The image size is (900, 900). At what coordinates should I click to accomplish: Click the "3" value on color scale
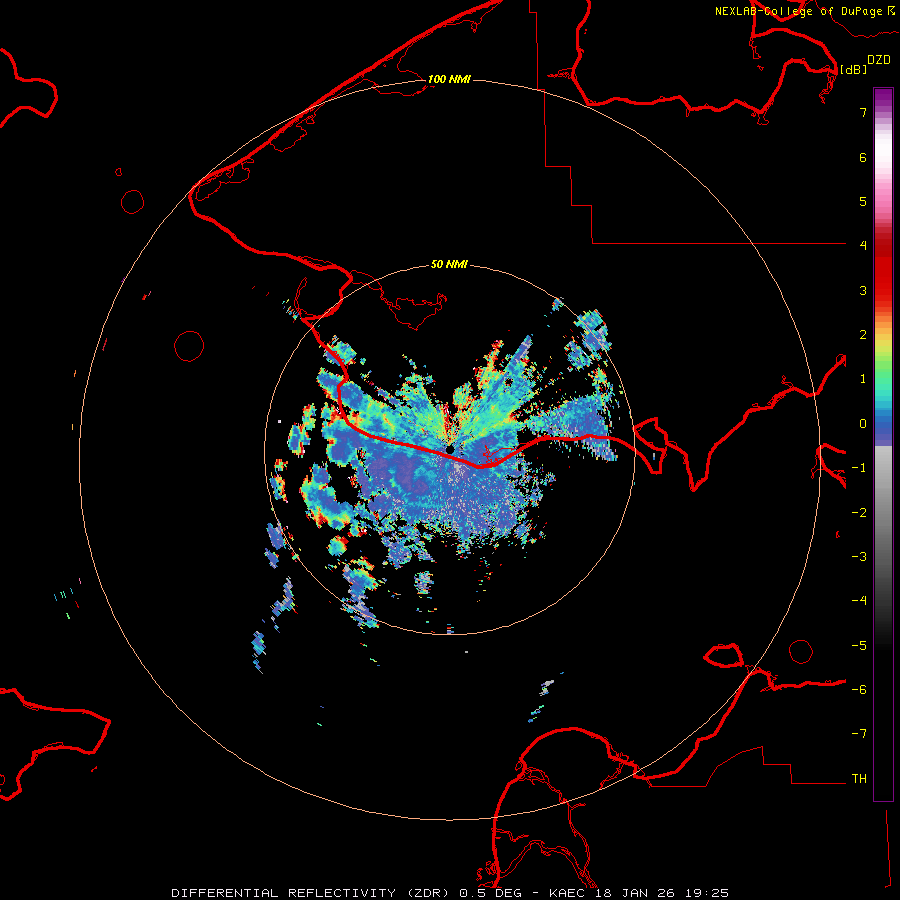863,290
